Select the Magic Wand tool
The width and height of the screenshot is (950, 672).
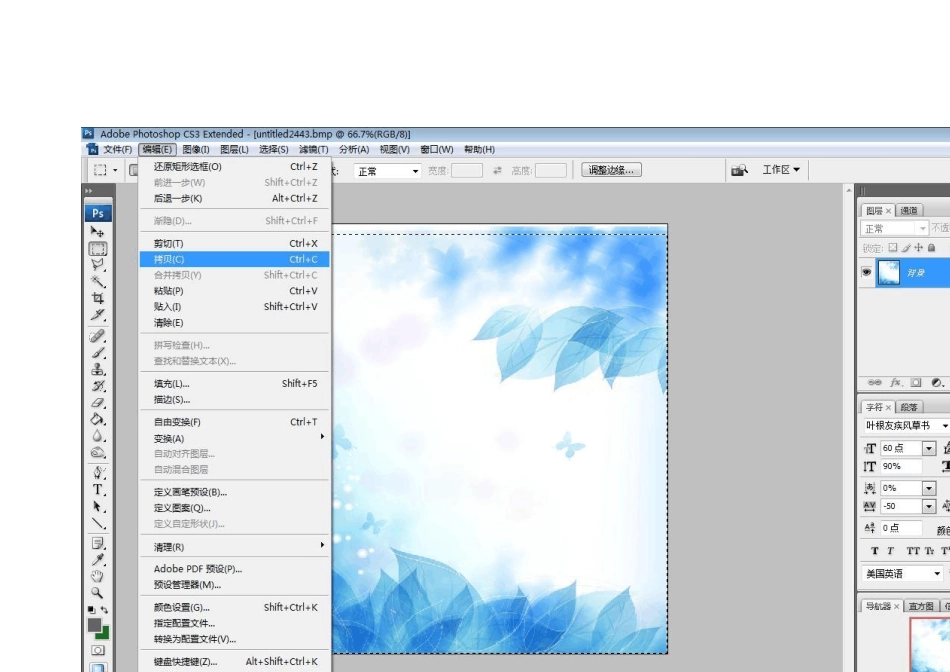coord(98,281)
